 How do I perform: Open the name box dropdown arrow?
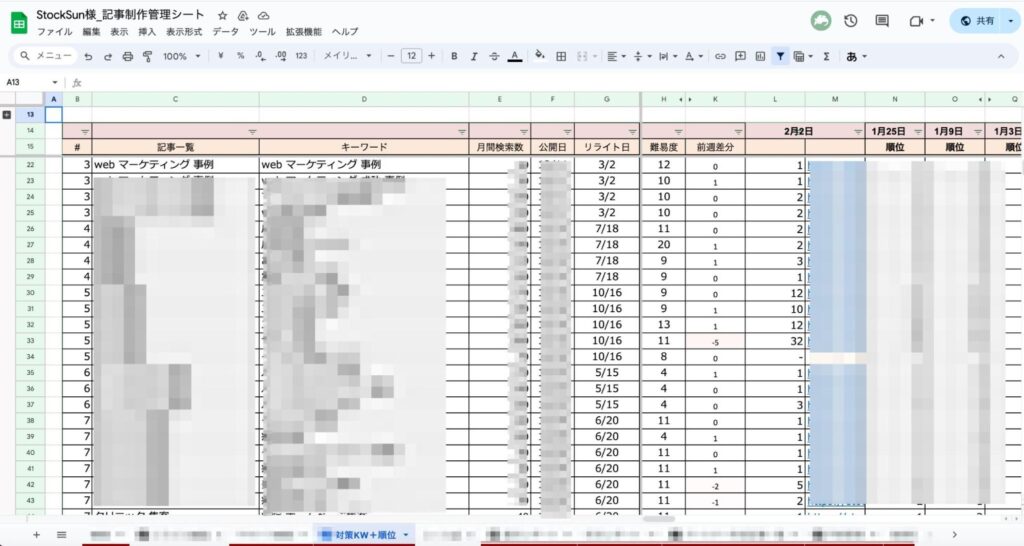tap(55, 82)
